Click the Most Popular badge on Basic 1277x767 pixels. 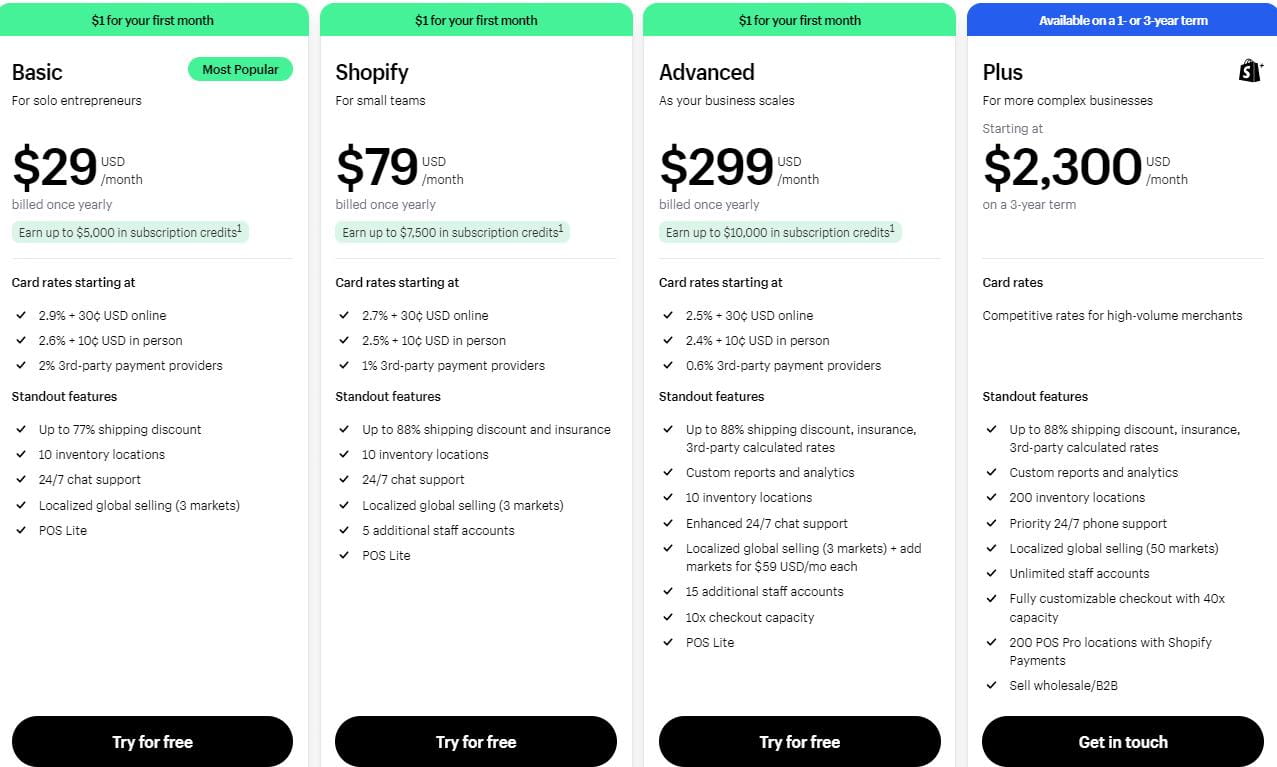point(240,69)
